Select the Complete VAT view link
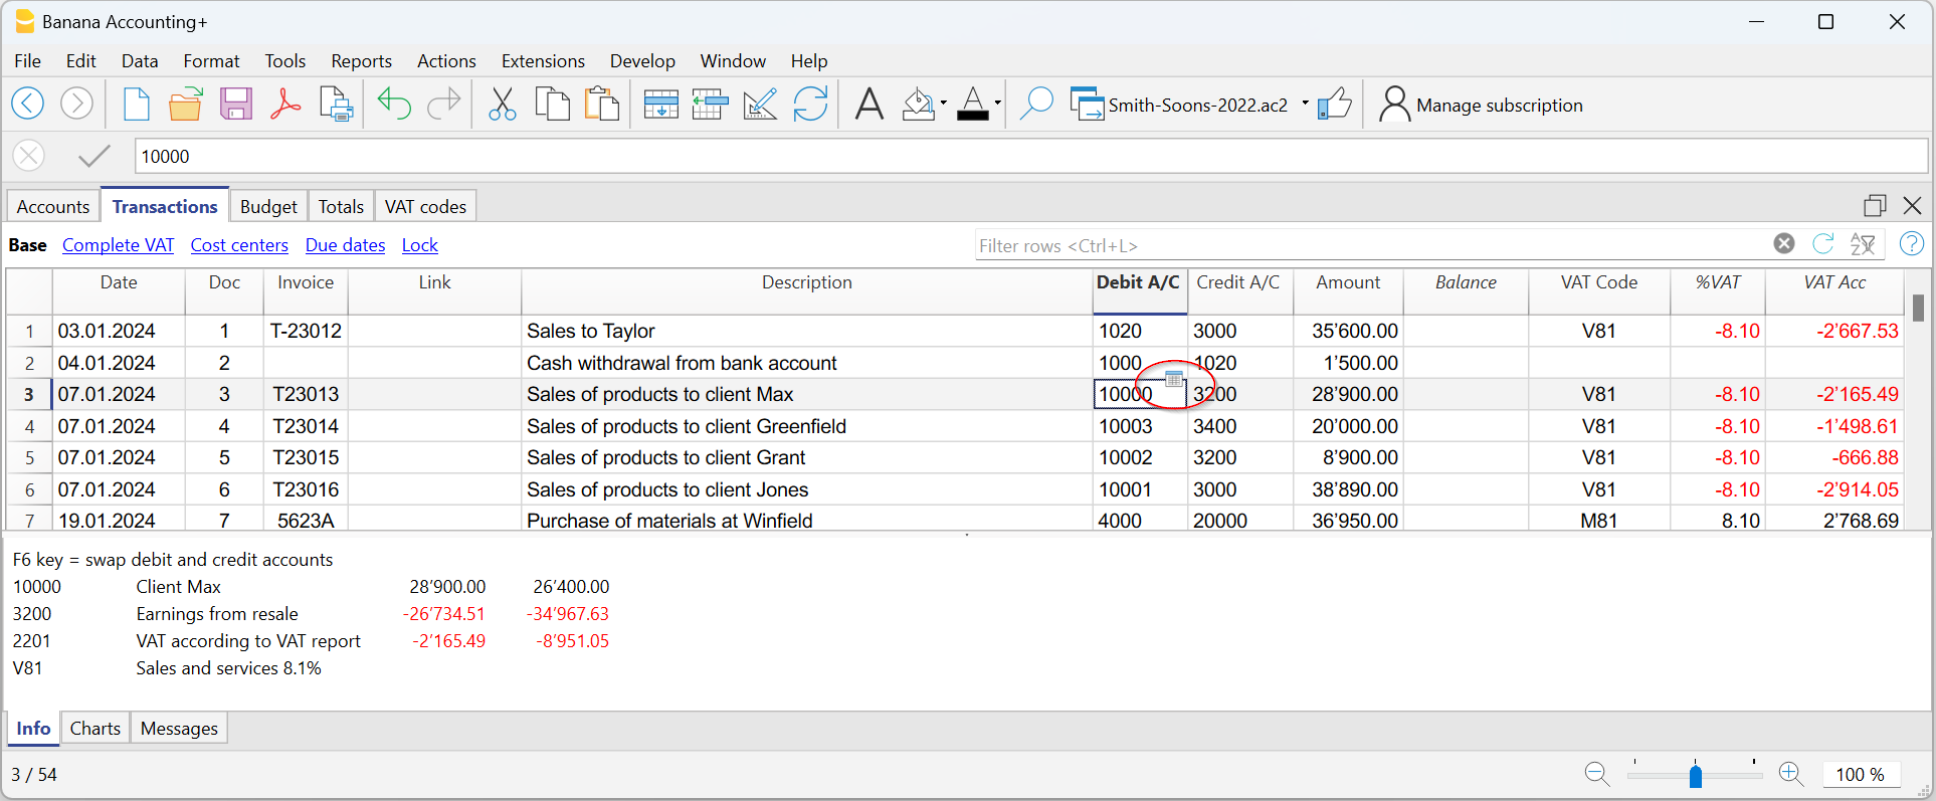1936x801 pixels. coord(118,245)
